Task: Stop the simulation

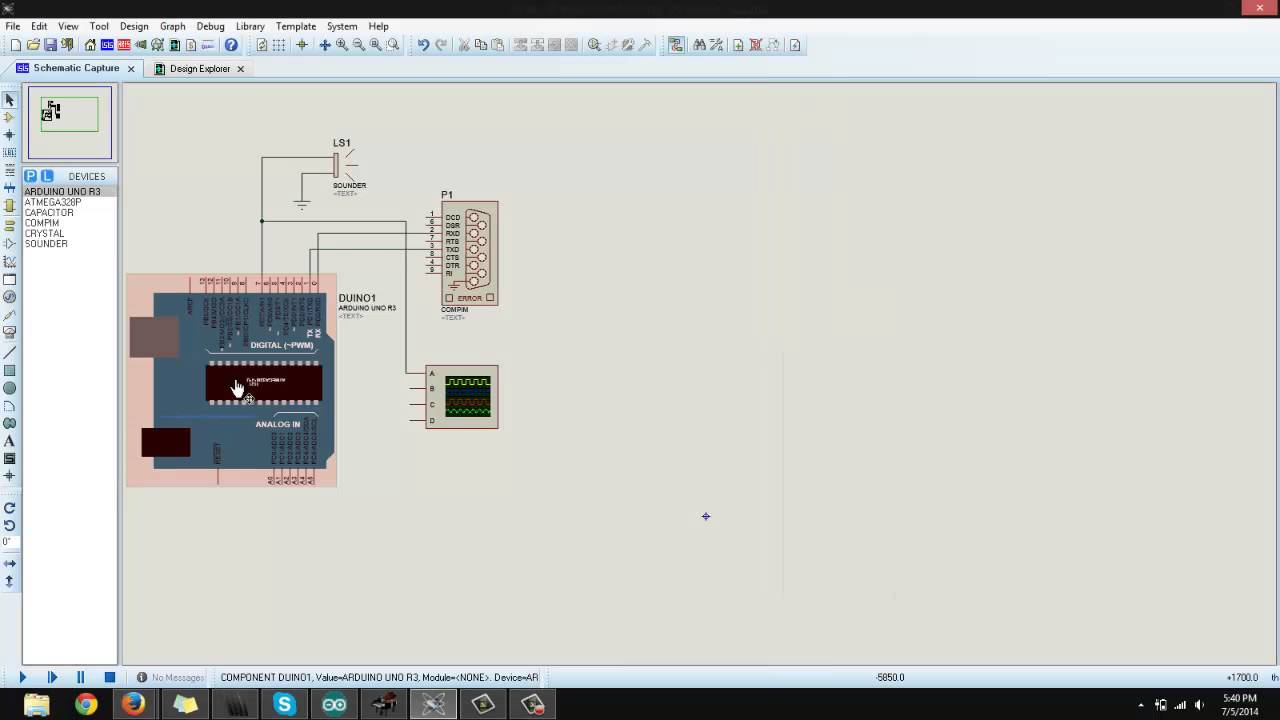Action: (x=110, y=677)
